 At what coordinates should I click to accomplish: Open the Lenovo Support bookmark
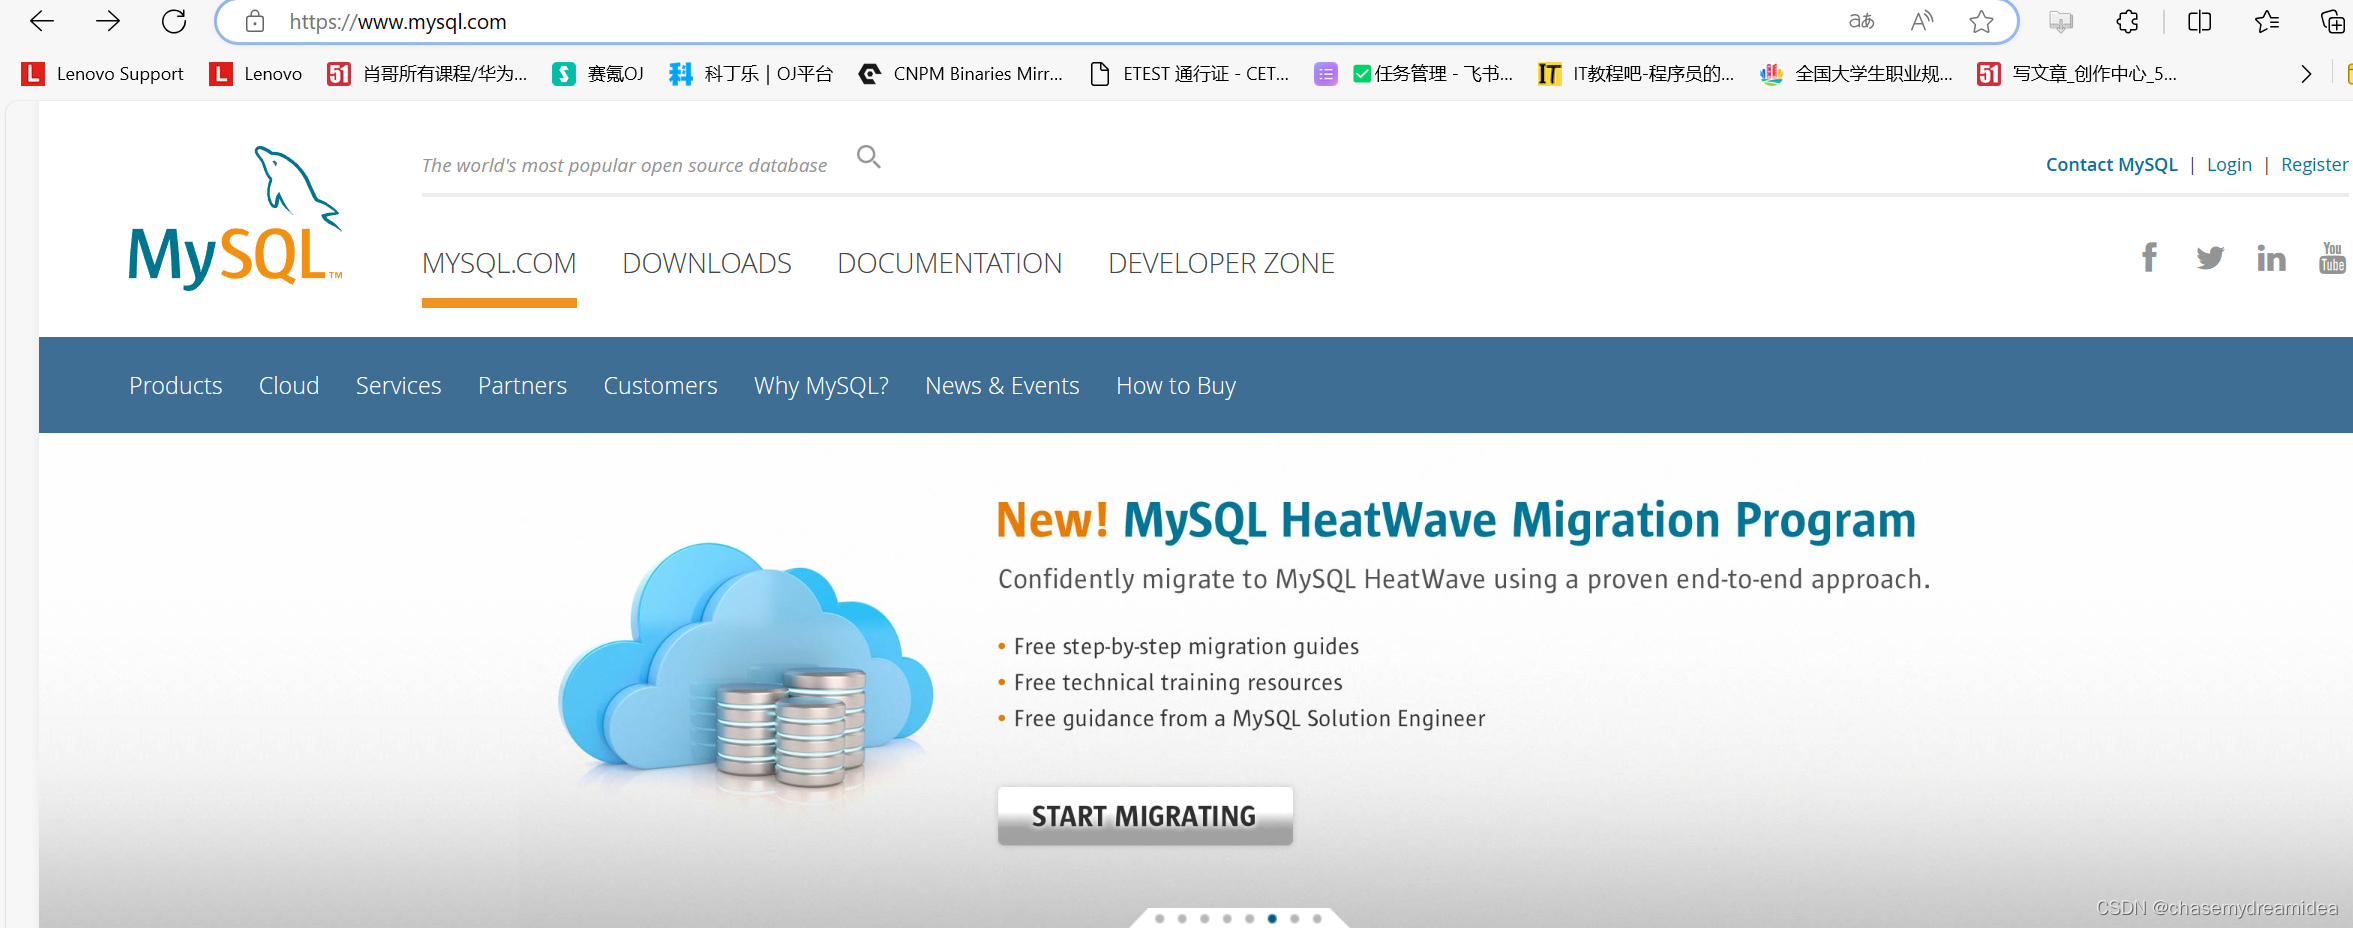(x=103, y=74)
